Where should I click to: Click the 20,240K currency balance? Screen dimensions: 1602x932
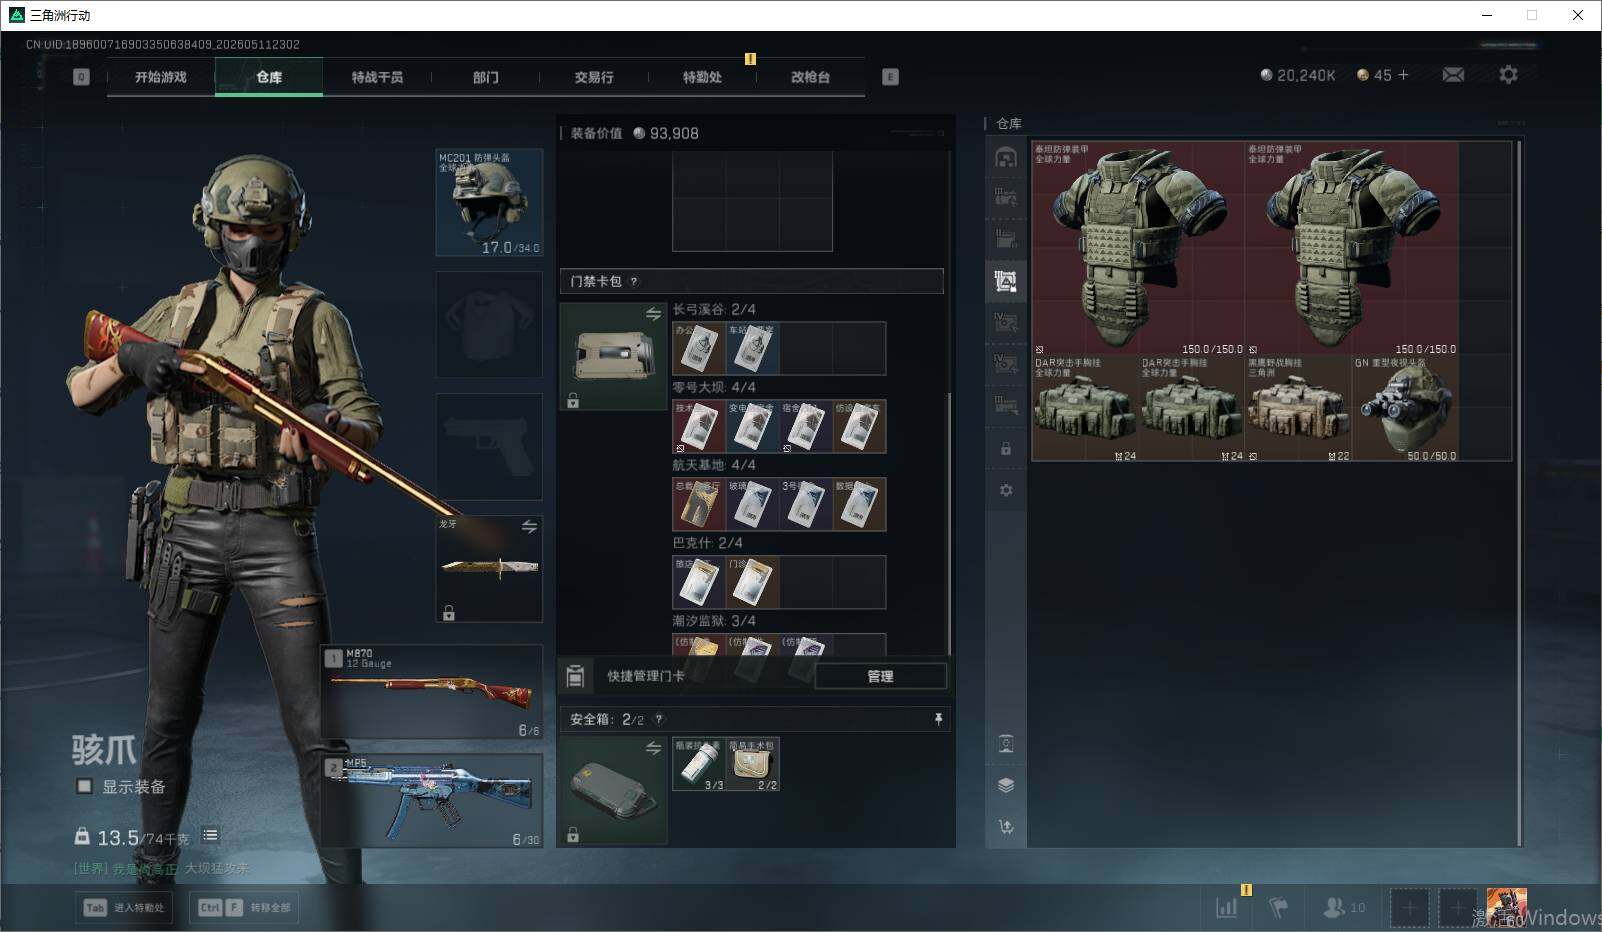[1298, 75]
